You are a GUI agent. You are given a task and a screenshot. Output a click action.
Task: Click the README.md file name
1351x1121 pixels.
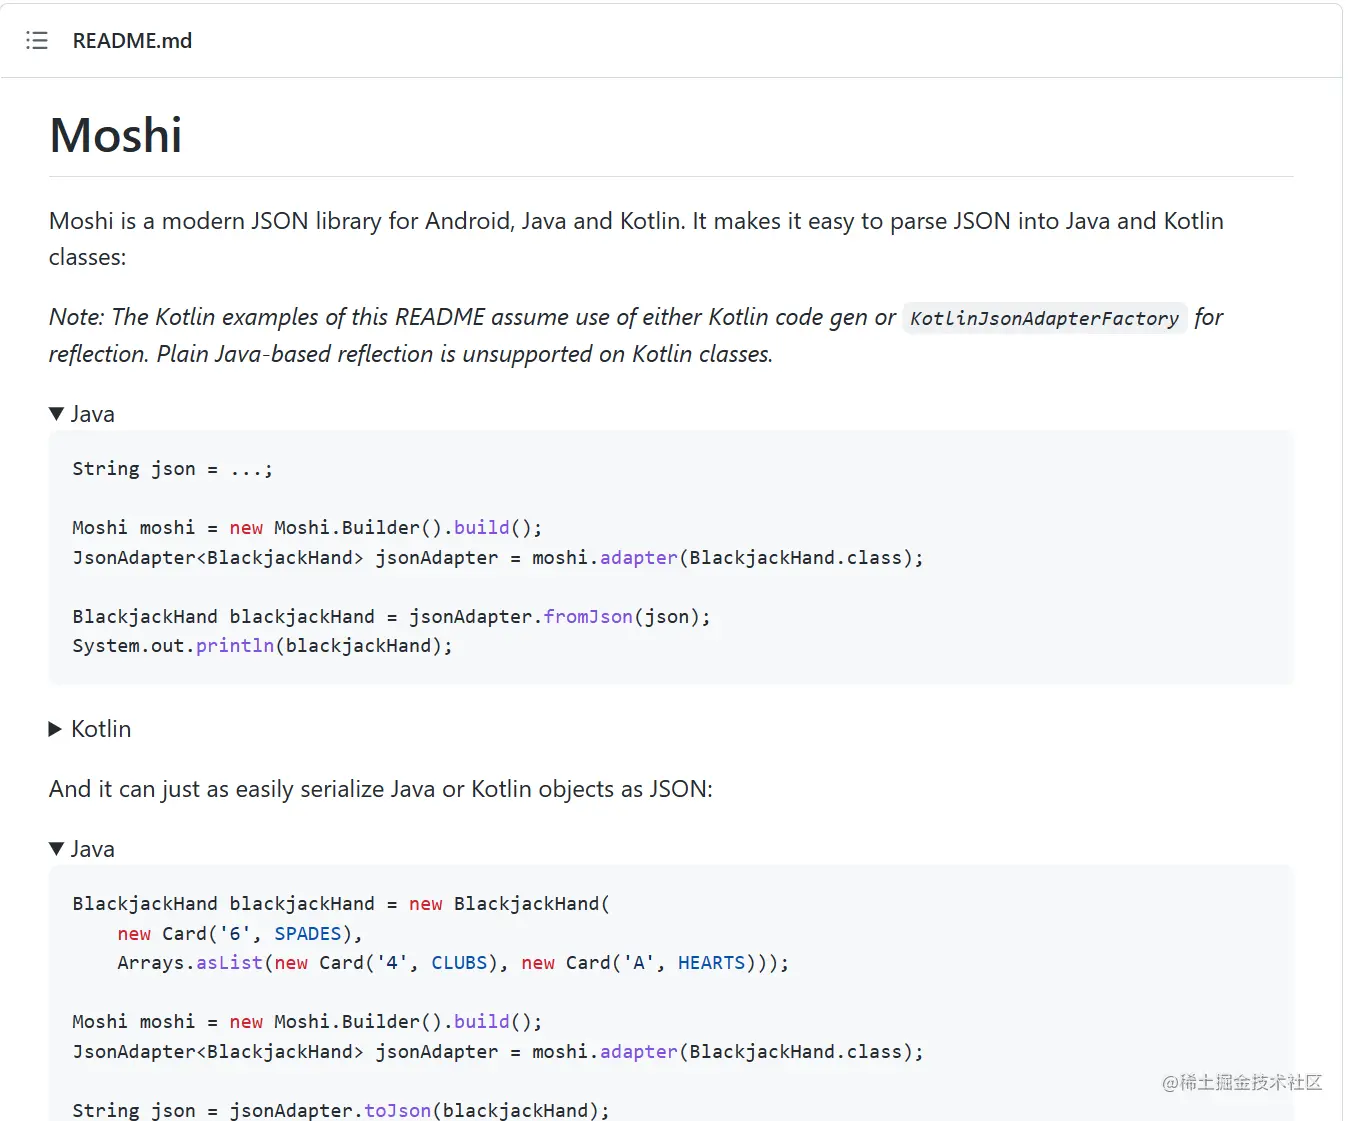[132, 41]
